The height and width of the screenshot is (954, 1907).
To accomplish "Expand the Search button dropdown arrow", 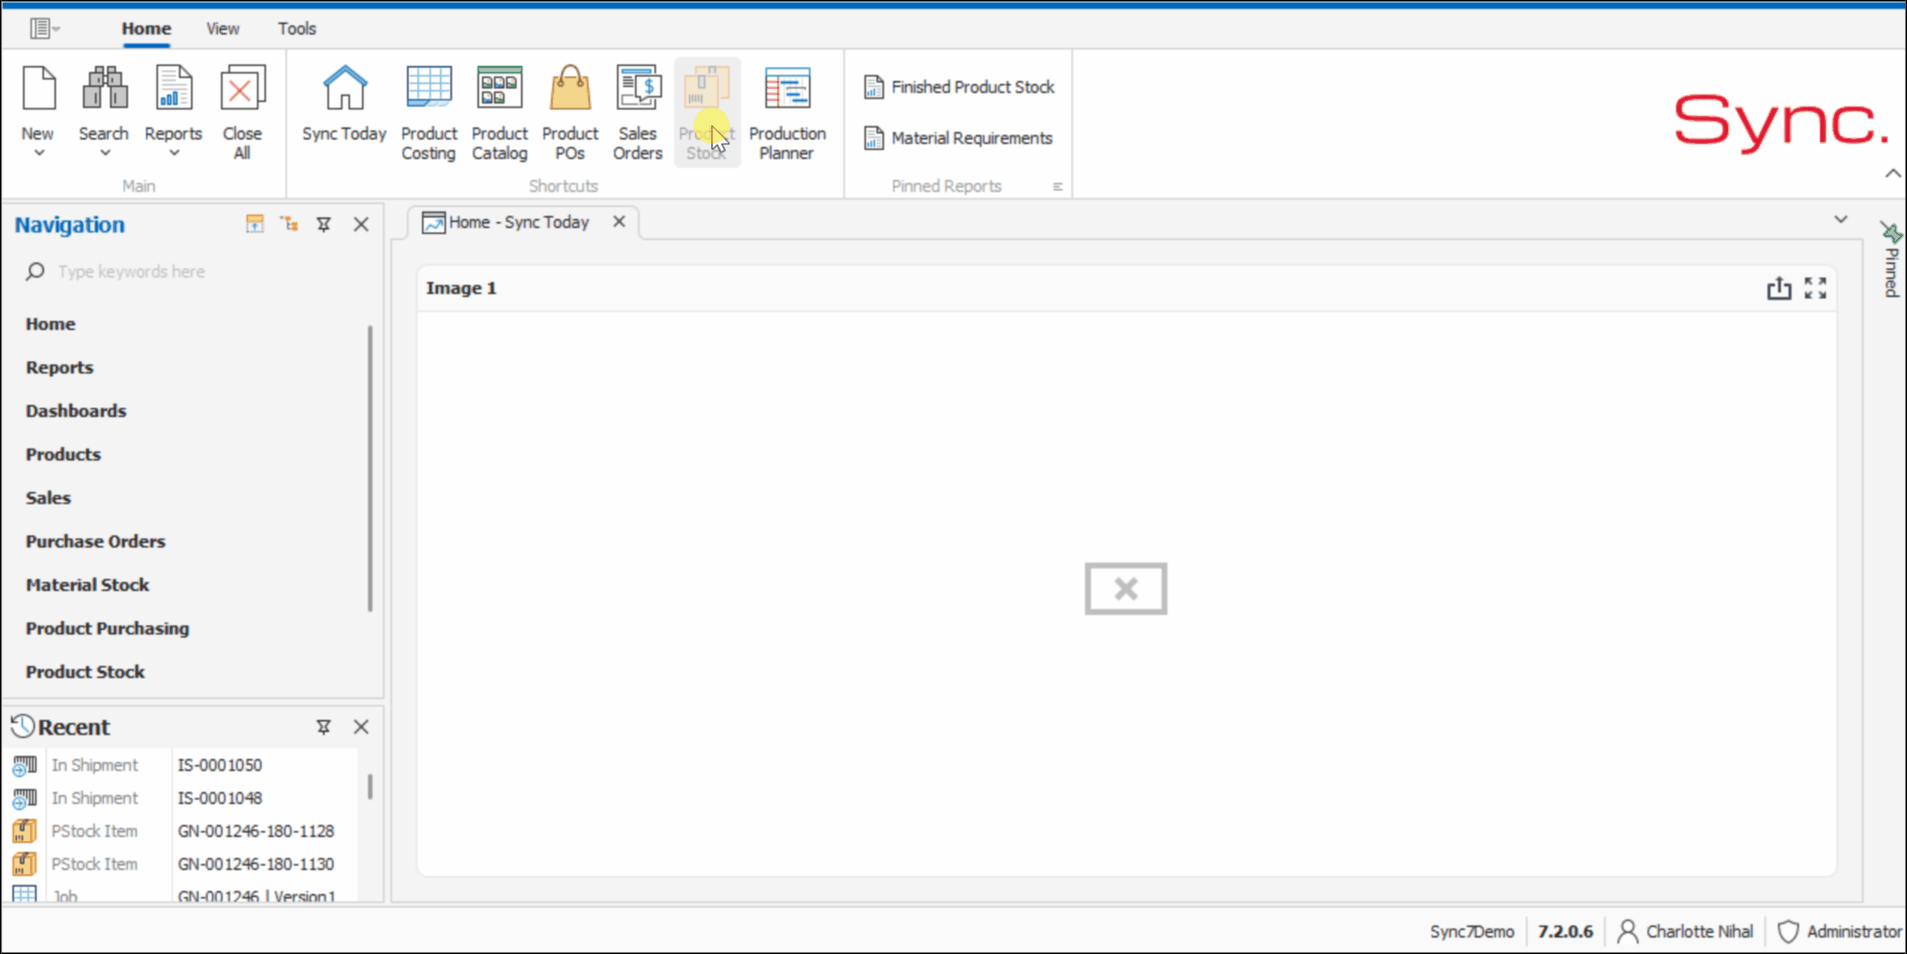I will tap(104, 153).
